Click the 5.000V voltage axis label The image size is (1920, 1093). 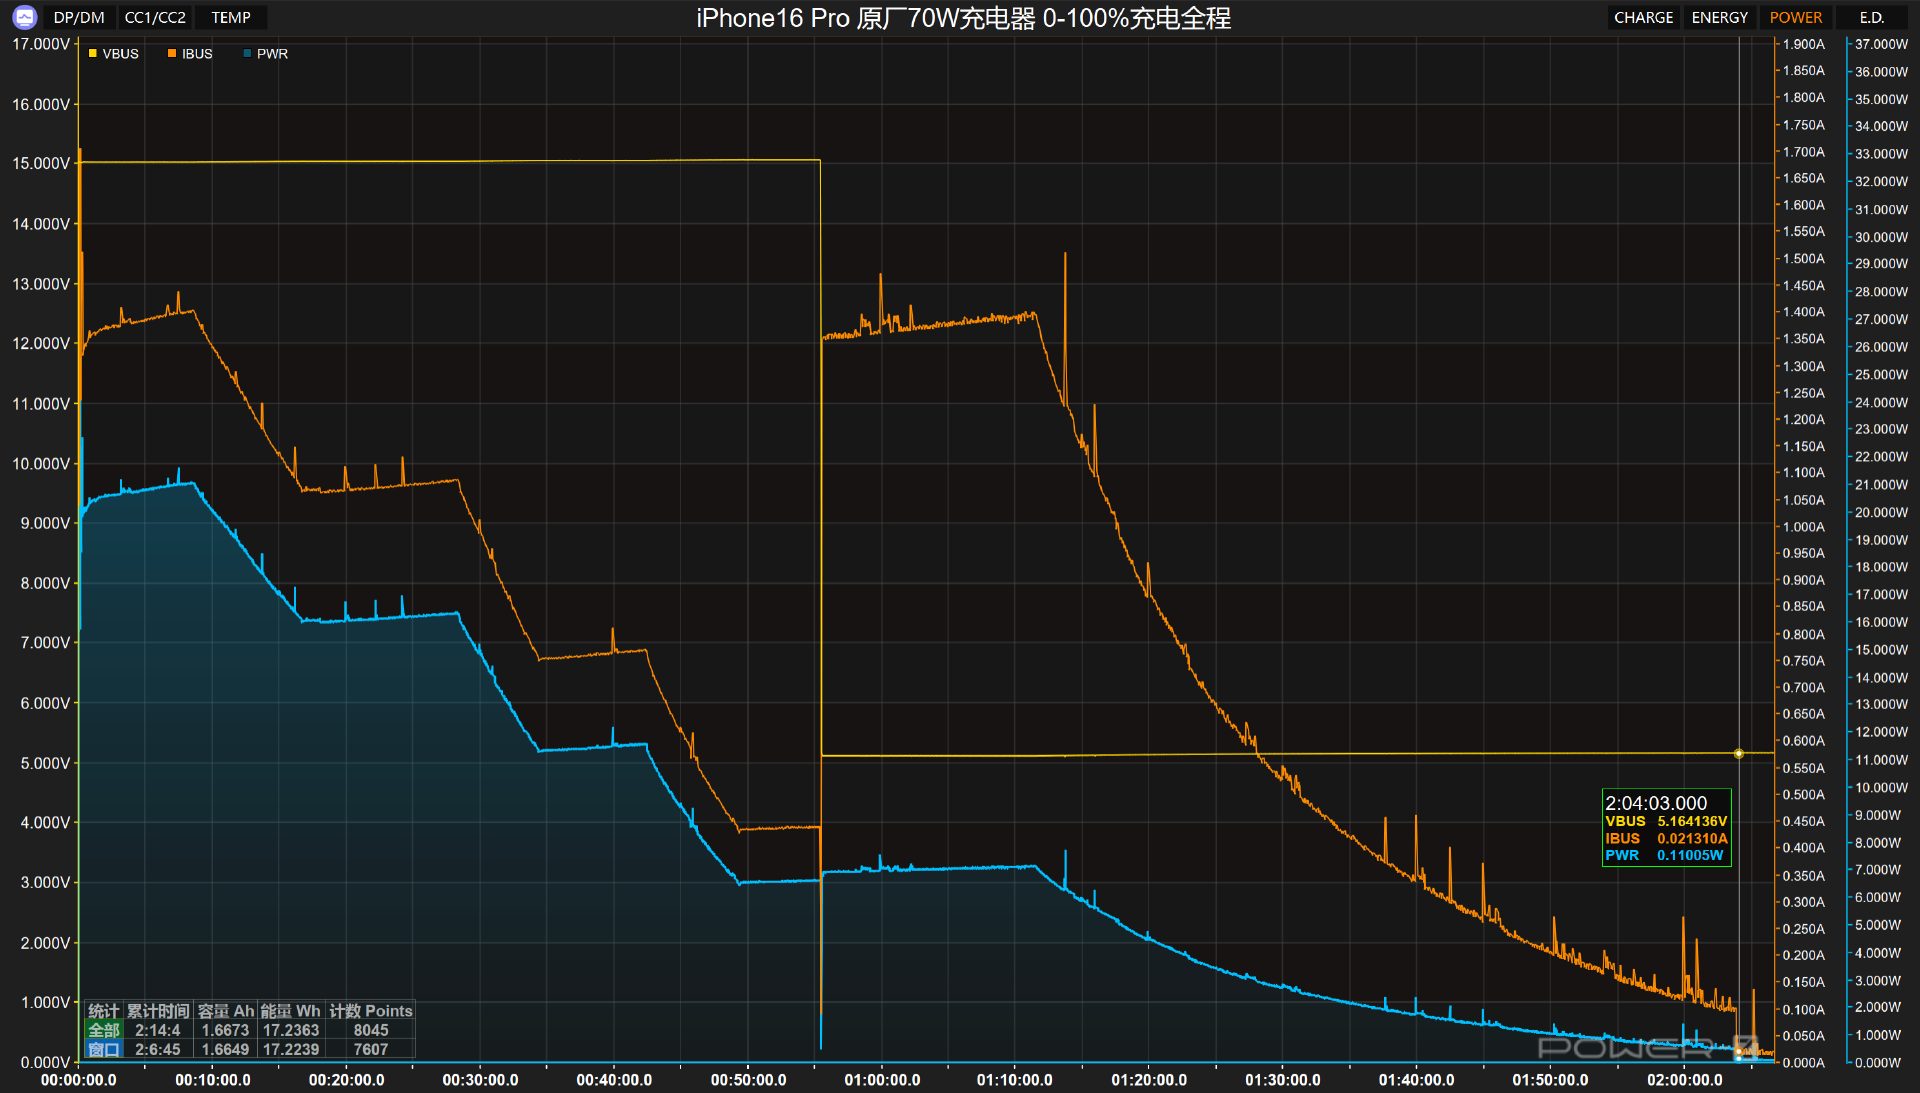point(45,763)
